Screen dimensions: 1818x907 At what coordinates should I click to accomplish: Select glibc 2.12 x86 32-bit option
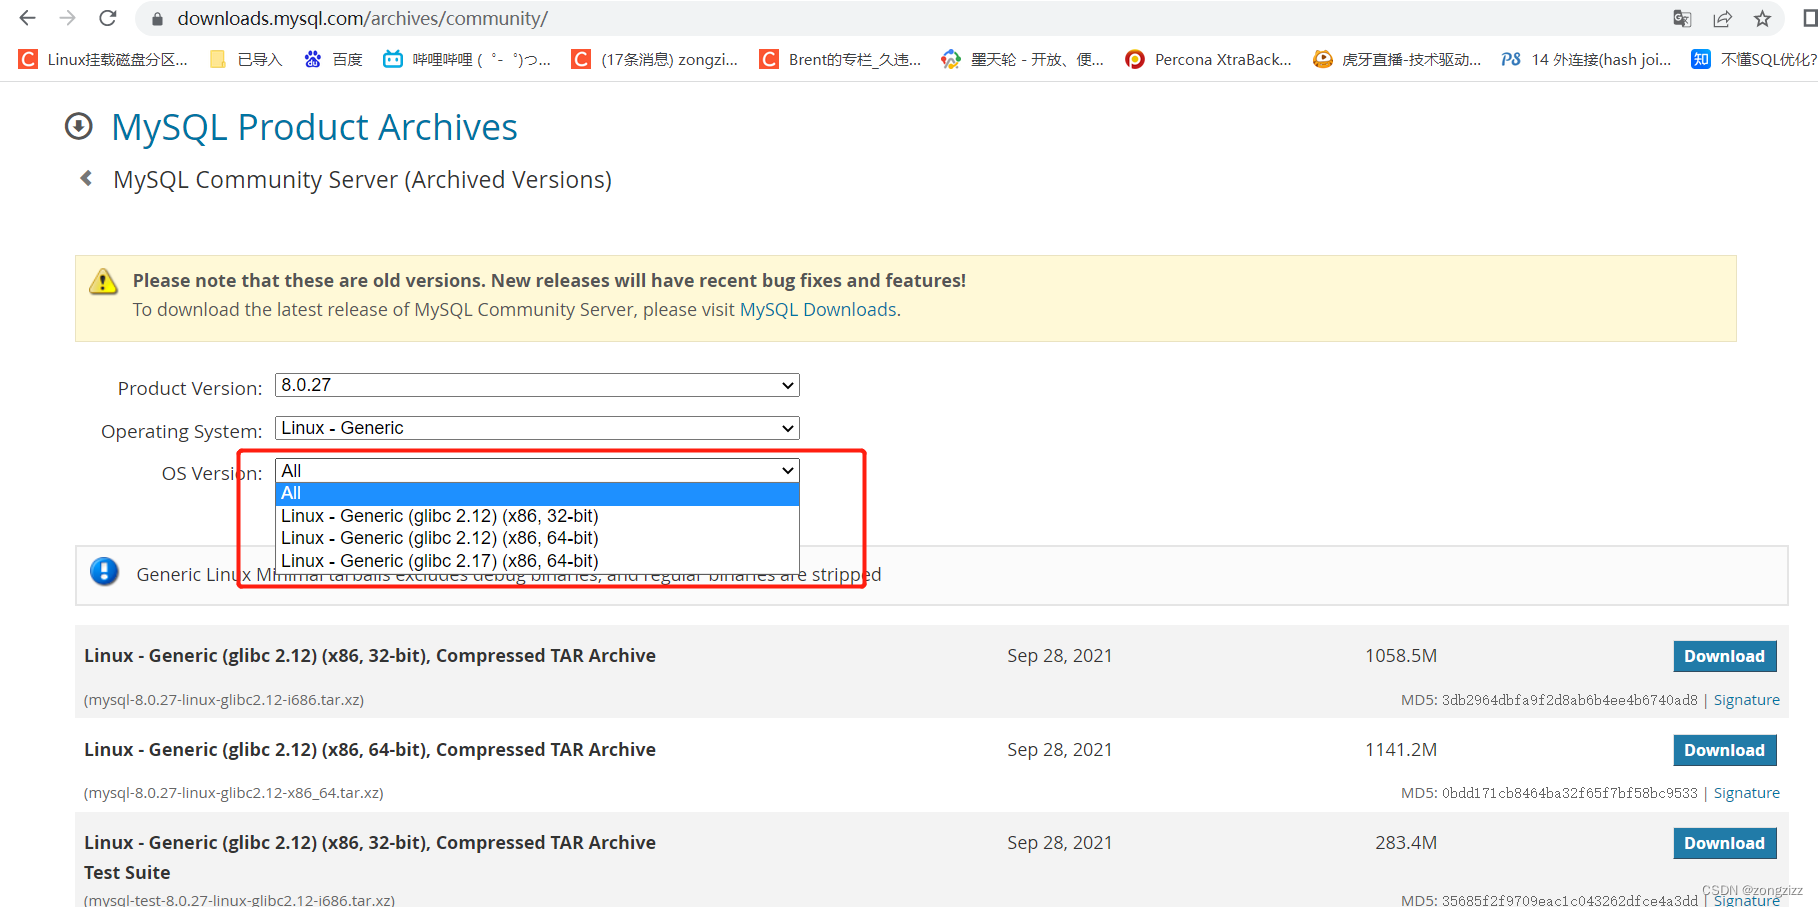click(537, 516)
